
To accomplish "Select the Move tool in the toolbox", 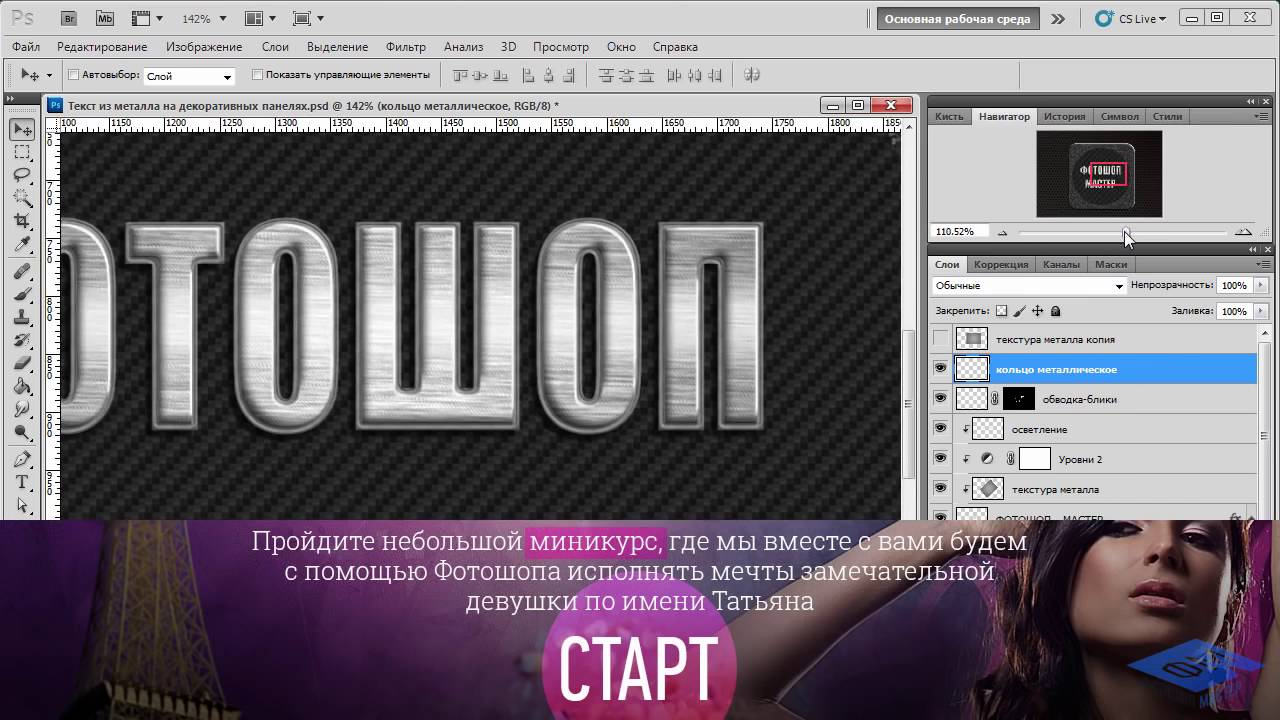I will point(22,130).
